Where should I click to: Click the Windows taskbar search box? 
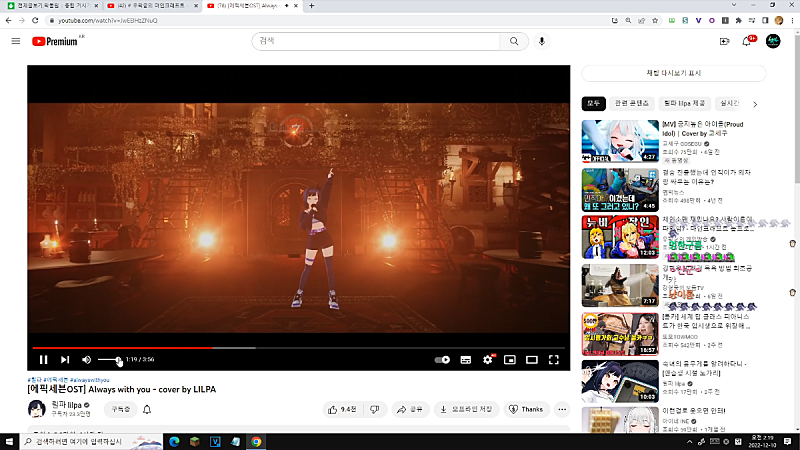(x=91, y=441)
